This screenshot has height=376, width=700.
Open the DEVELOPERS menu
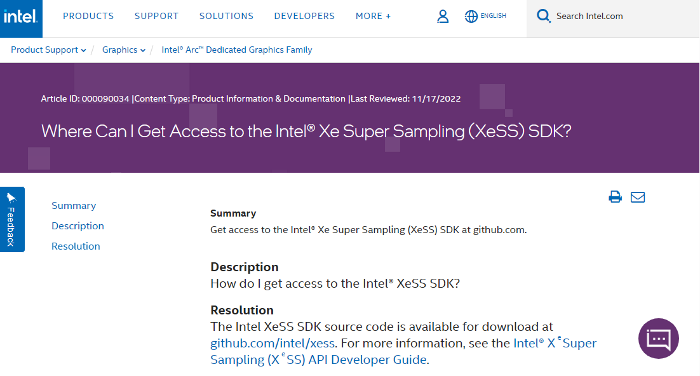coord(304,16)
